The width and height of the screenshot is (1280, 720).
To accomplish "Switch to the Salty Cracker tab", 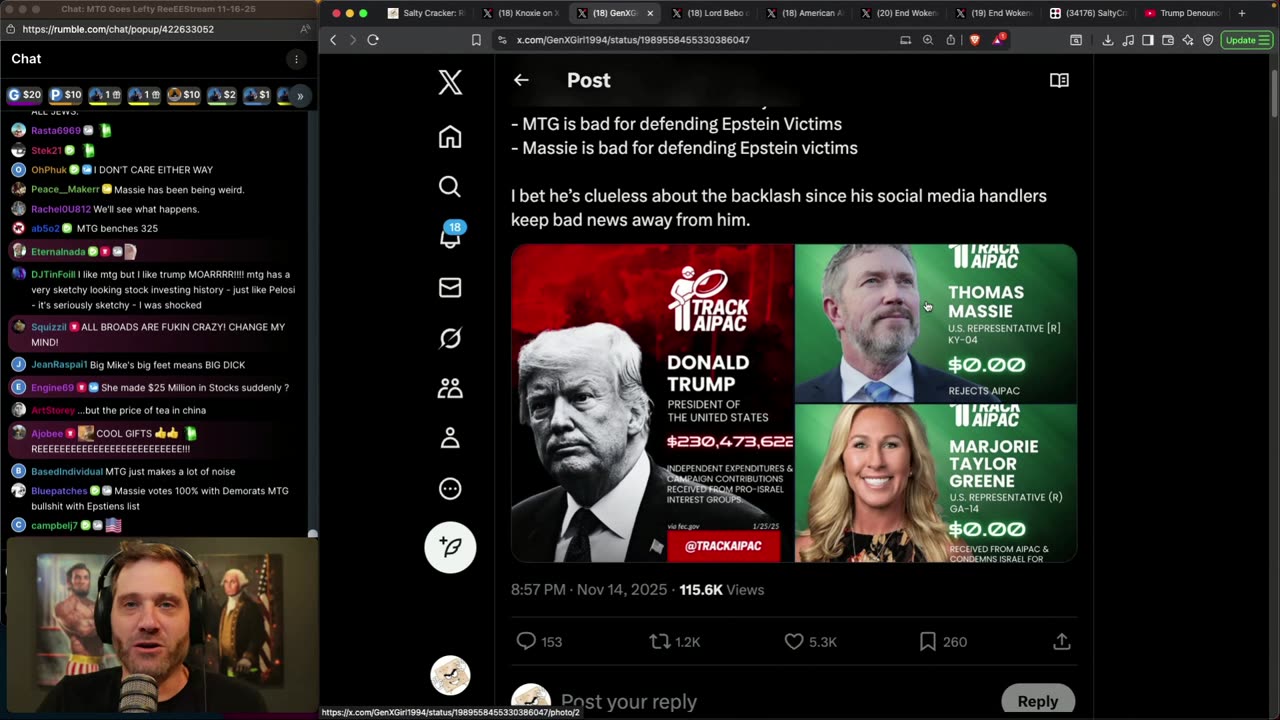I will [426, 13].
